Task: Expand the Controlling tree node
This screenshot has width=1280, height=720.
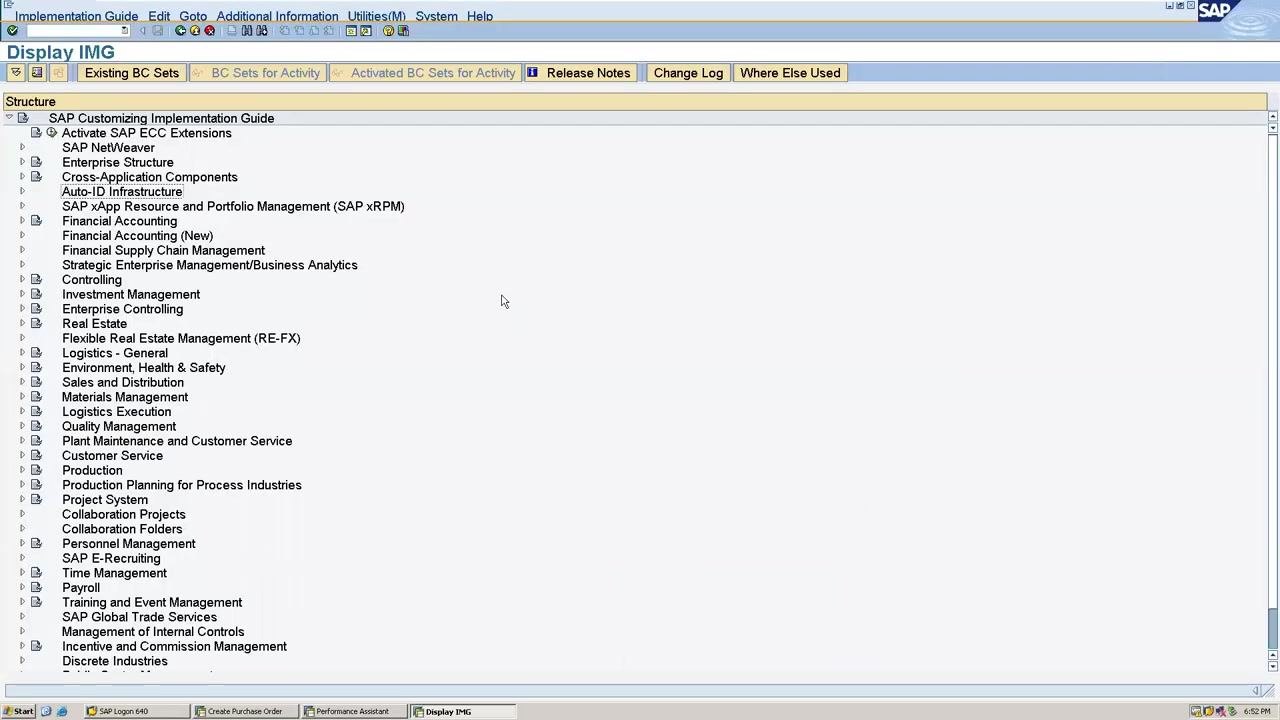Action: click(22, 280)
